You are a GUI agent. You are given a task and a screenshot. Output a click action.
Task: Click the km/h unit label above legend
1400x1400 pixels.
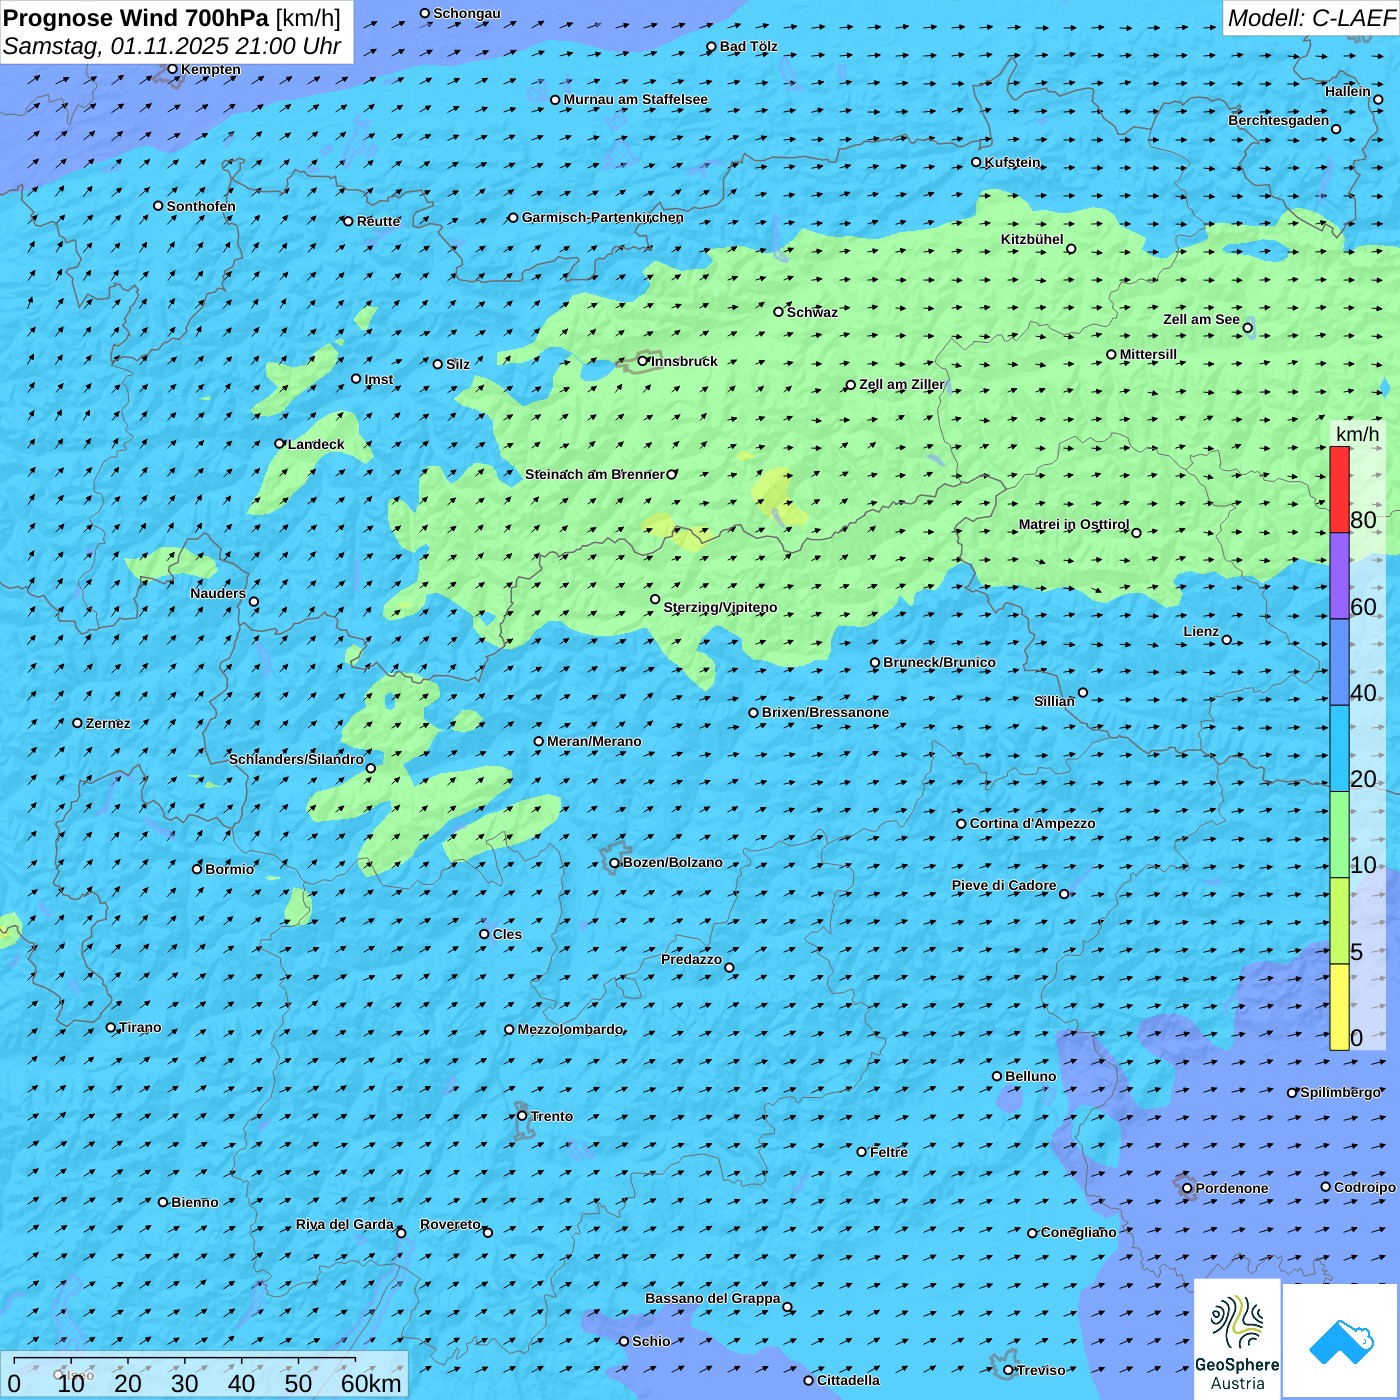(1357, 434)
